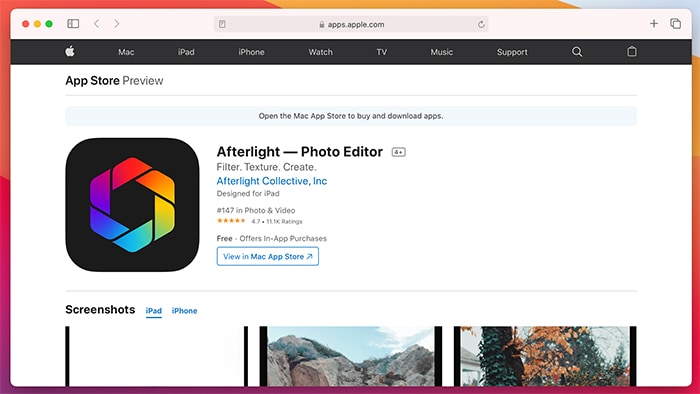Click 'Offers In-App Purchases' text
Viewport: 700px width, 394px height.
pos(283,239)
